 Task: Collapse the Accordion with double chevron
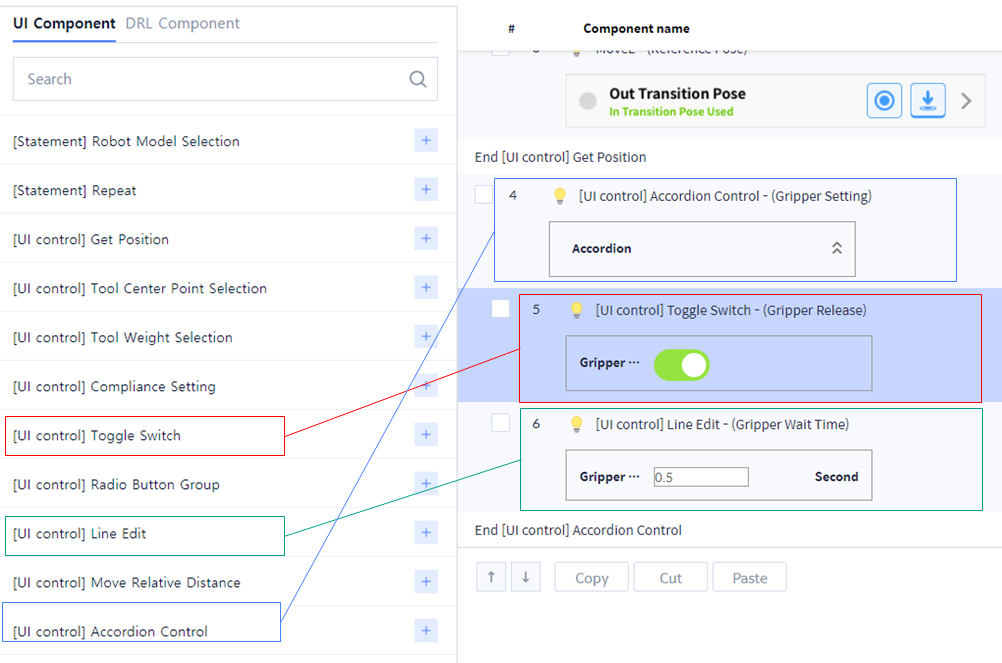coord(837,248)
